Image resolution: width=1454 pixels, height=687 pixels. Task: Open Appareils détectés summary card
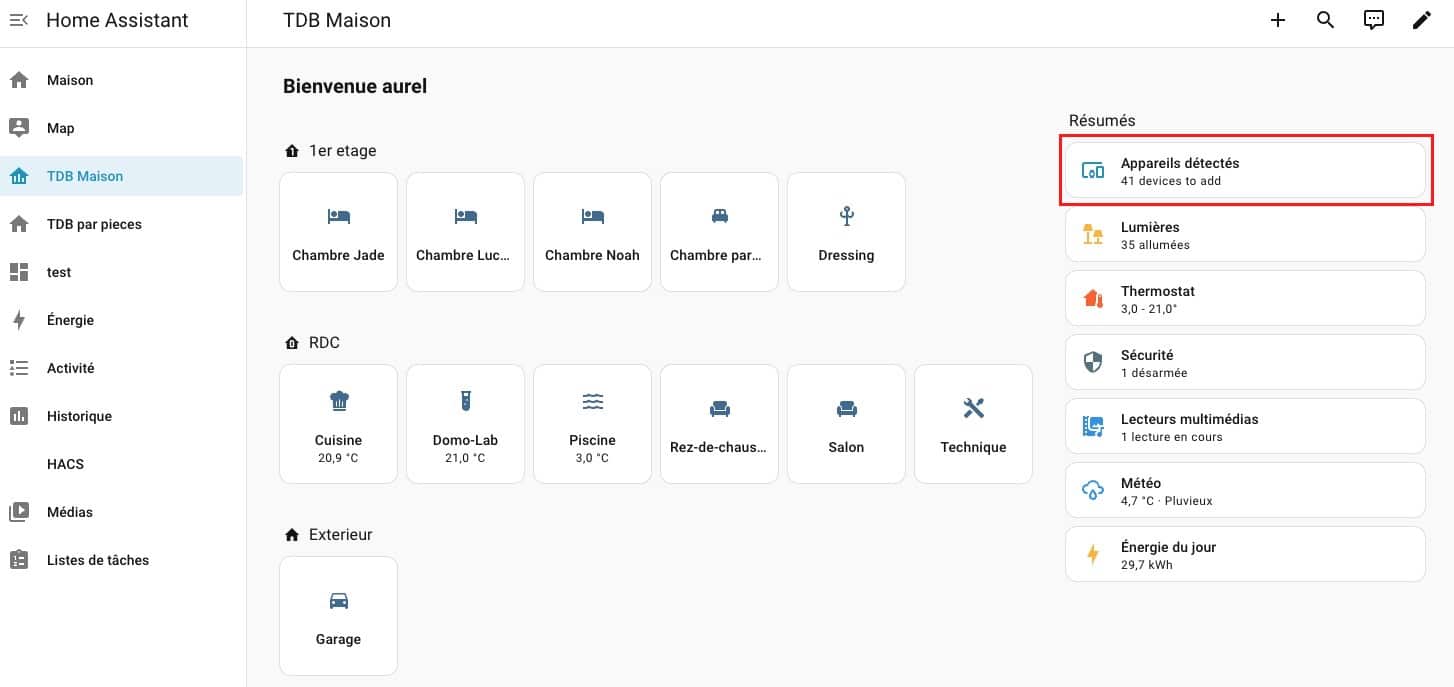1244,171
